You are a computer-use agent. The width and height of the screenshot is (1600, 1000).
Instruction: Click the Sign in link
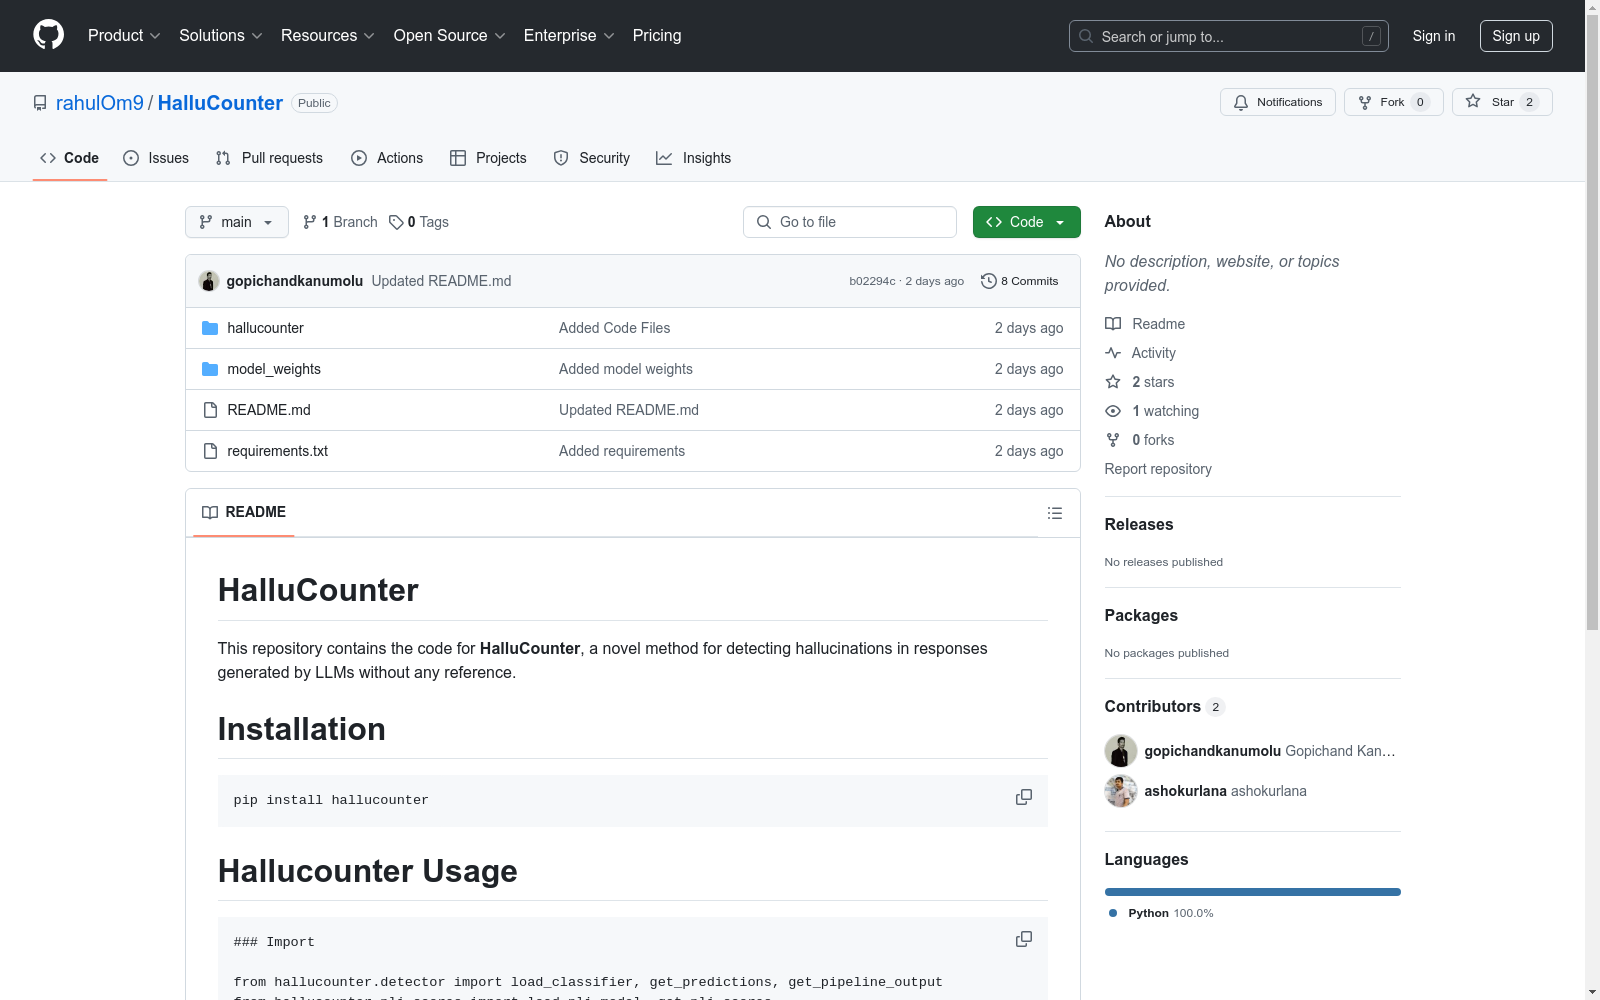click(1434, 36)
